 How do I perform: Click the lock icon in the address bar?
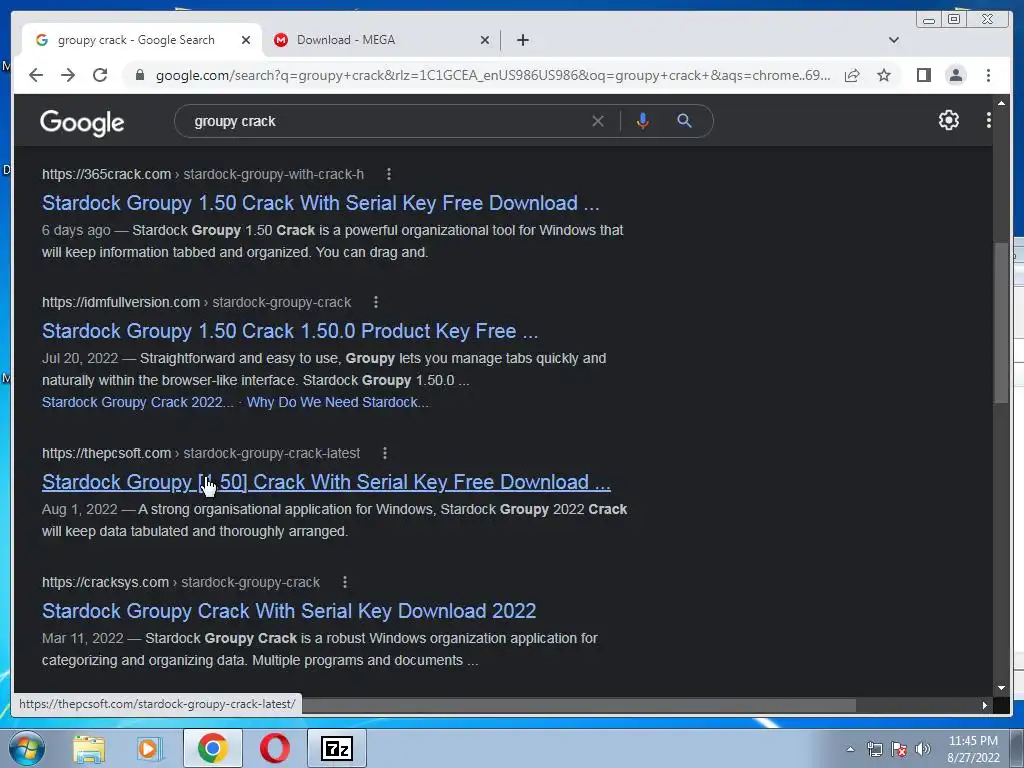click(x=139, y=75)
